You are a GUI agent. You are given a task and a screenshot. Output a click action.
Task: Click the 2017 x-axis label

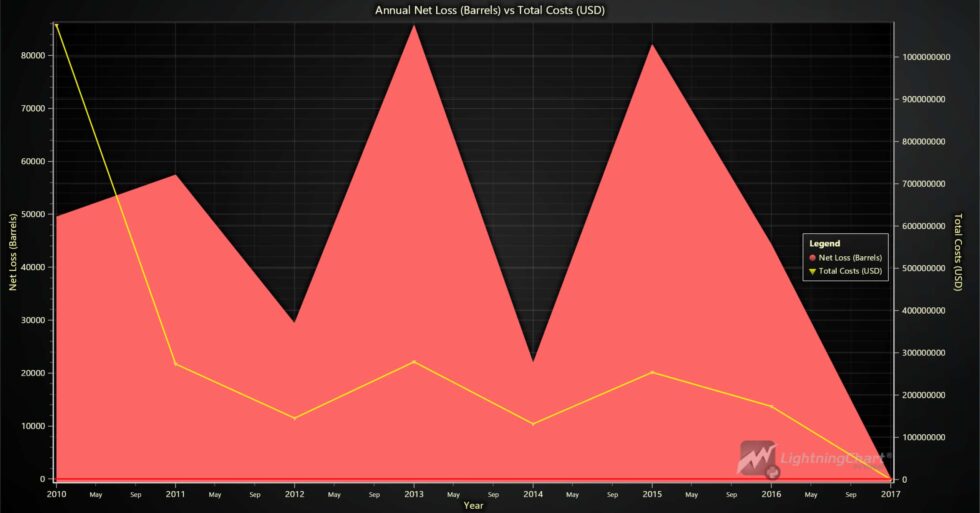891,494
